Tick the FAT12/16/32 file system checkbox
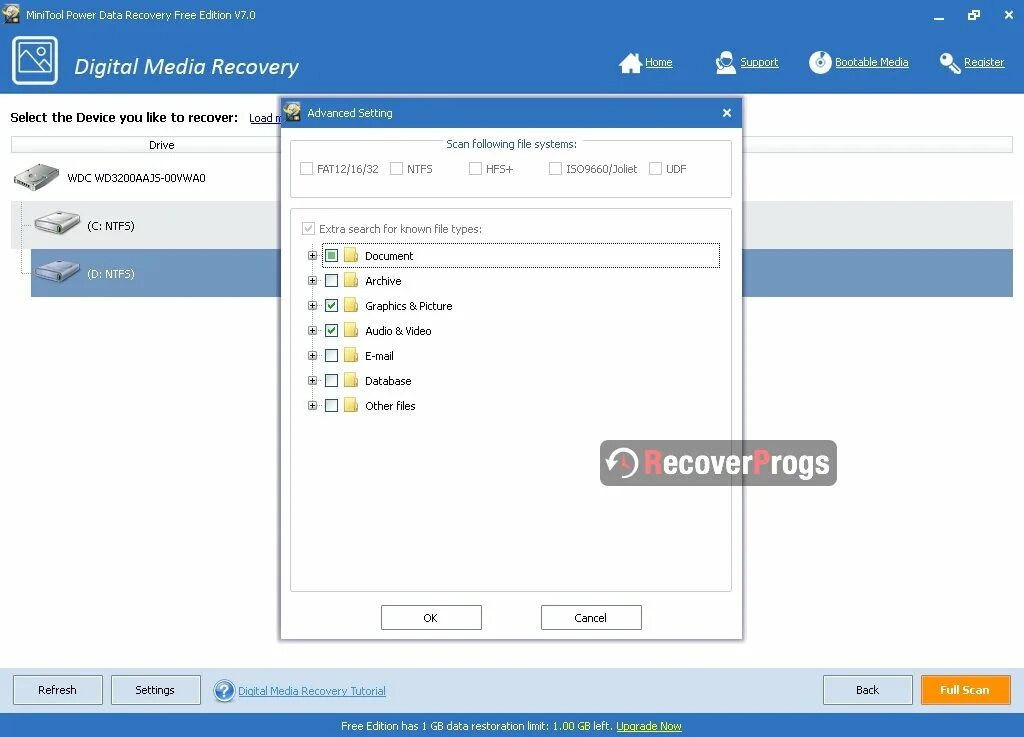The image size is (1024, 737). point(306,168)
